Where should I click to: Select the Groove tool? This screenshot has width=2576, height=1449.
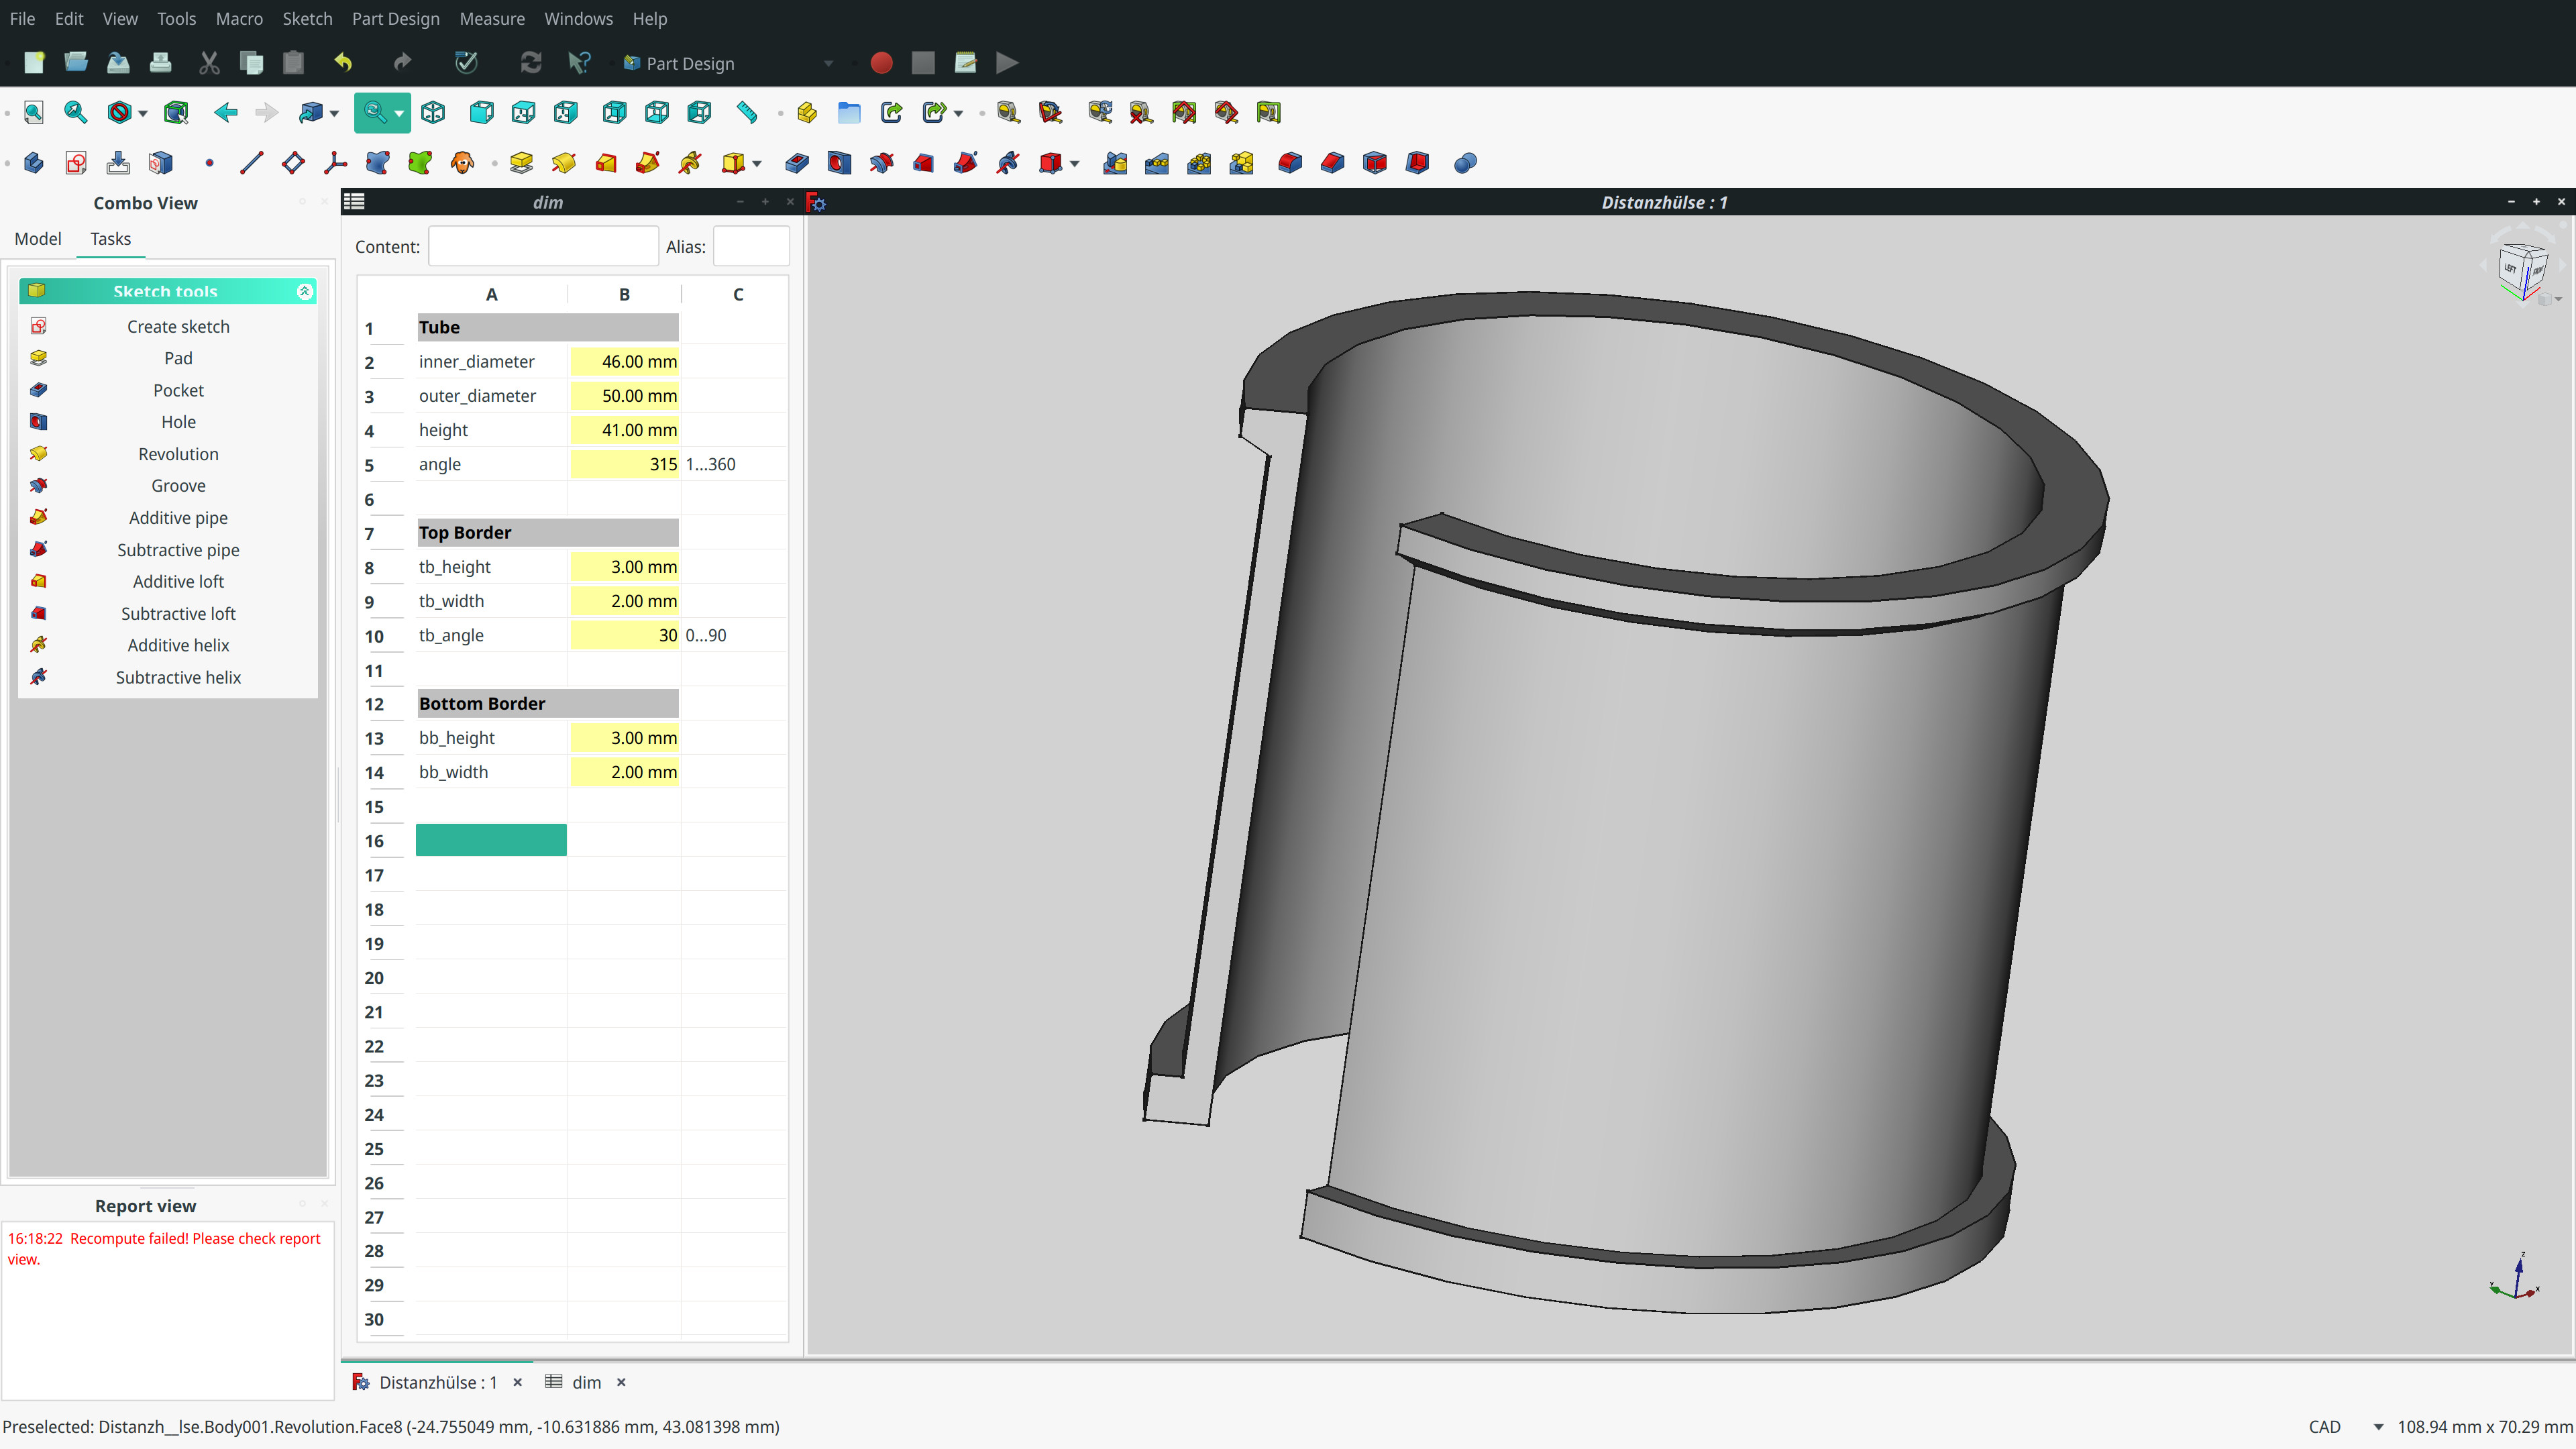177,486
